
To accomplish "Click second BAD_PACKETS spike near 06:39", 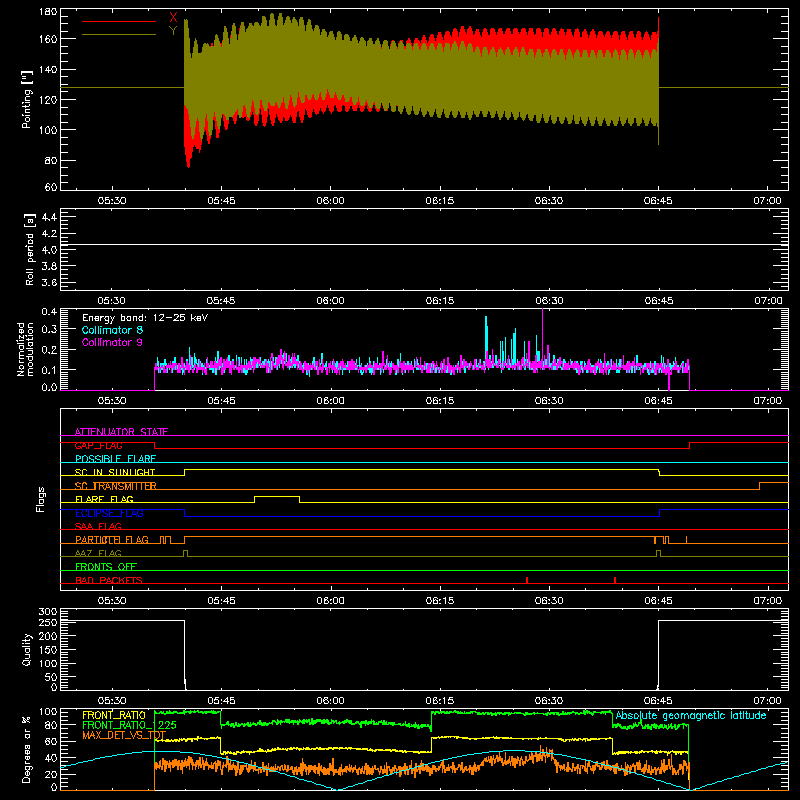I will tap(615, 580).
